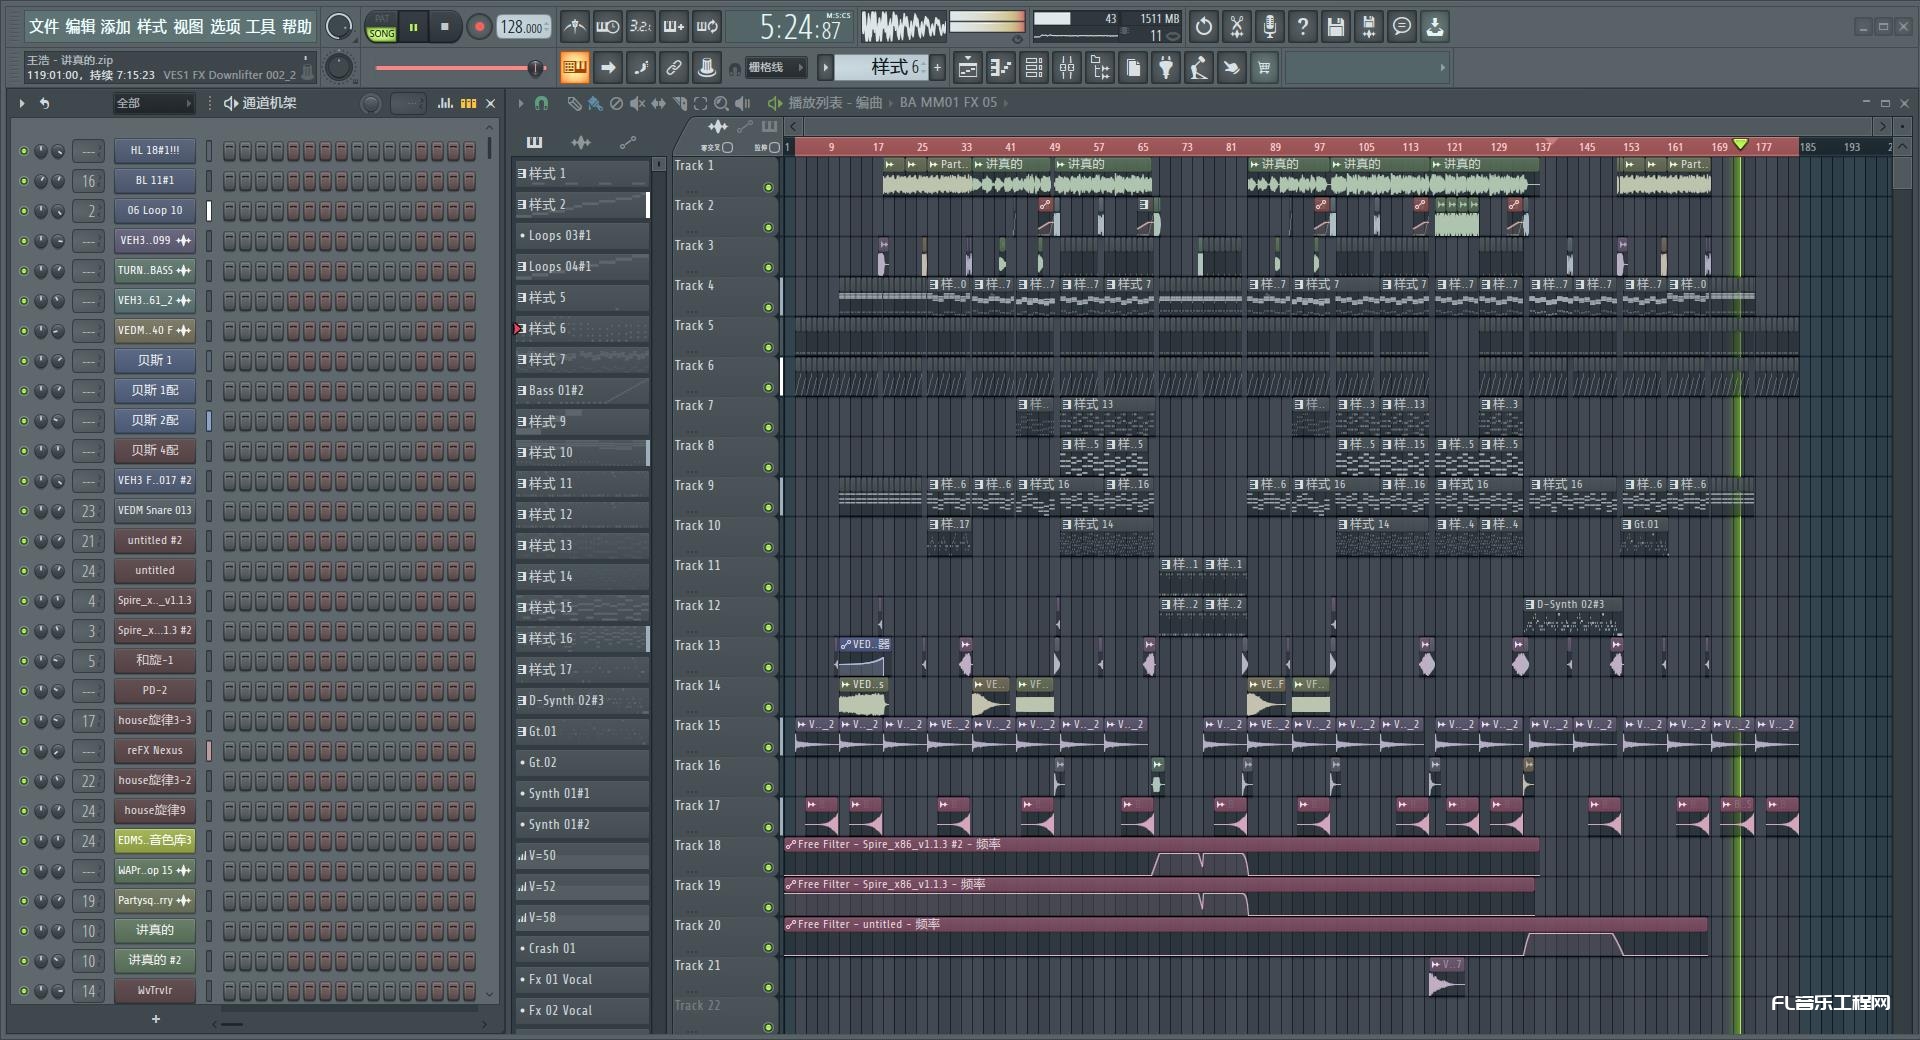Select the playlist zoom magnifier tool
Image resolution: width=1920 pixels, height=1040 pixels.
pyautogui.click(x=721, y=103)
